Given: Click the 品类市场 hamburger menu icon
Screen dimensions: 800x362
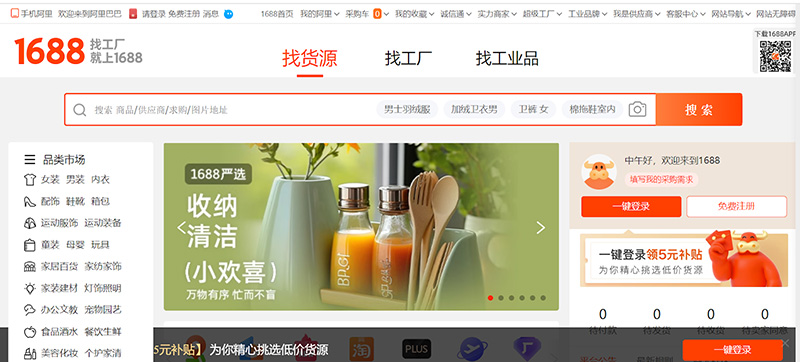Looking at the screenshot, I should (30, 160).
